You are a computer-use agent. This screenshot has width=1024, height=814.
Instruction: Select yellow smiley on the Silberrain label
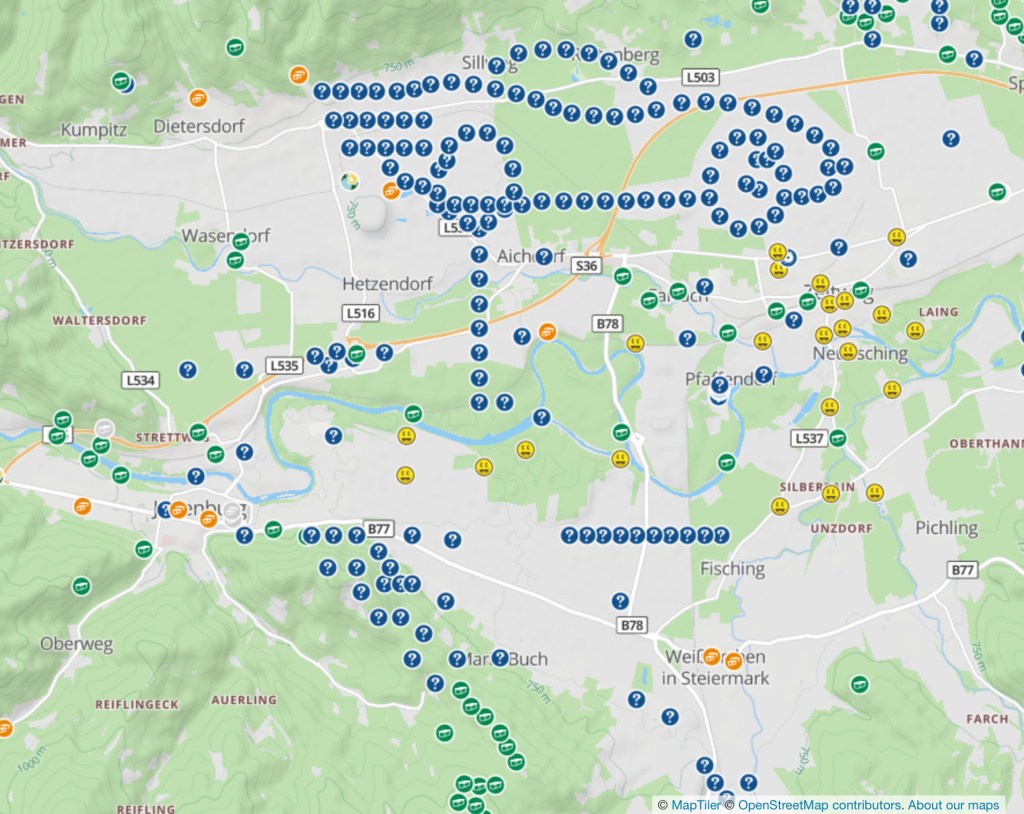click(829, 492)
